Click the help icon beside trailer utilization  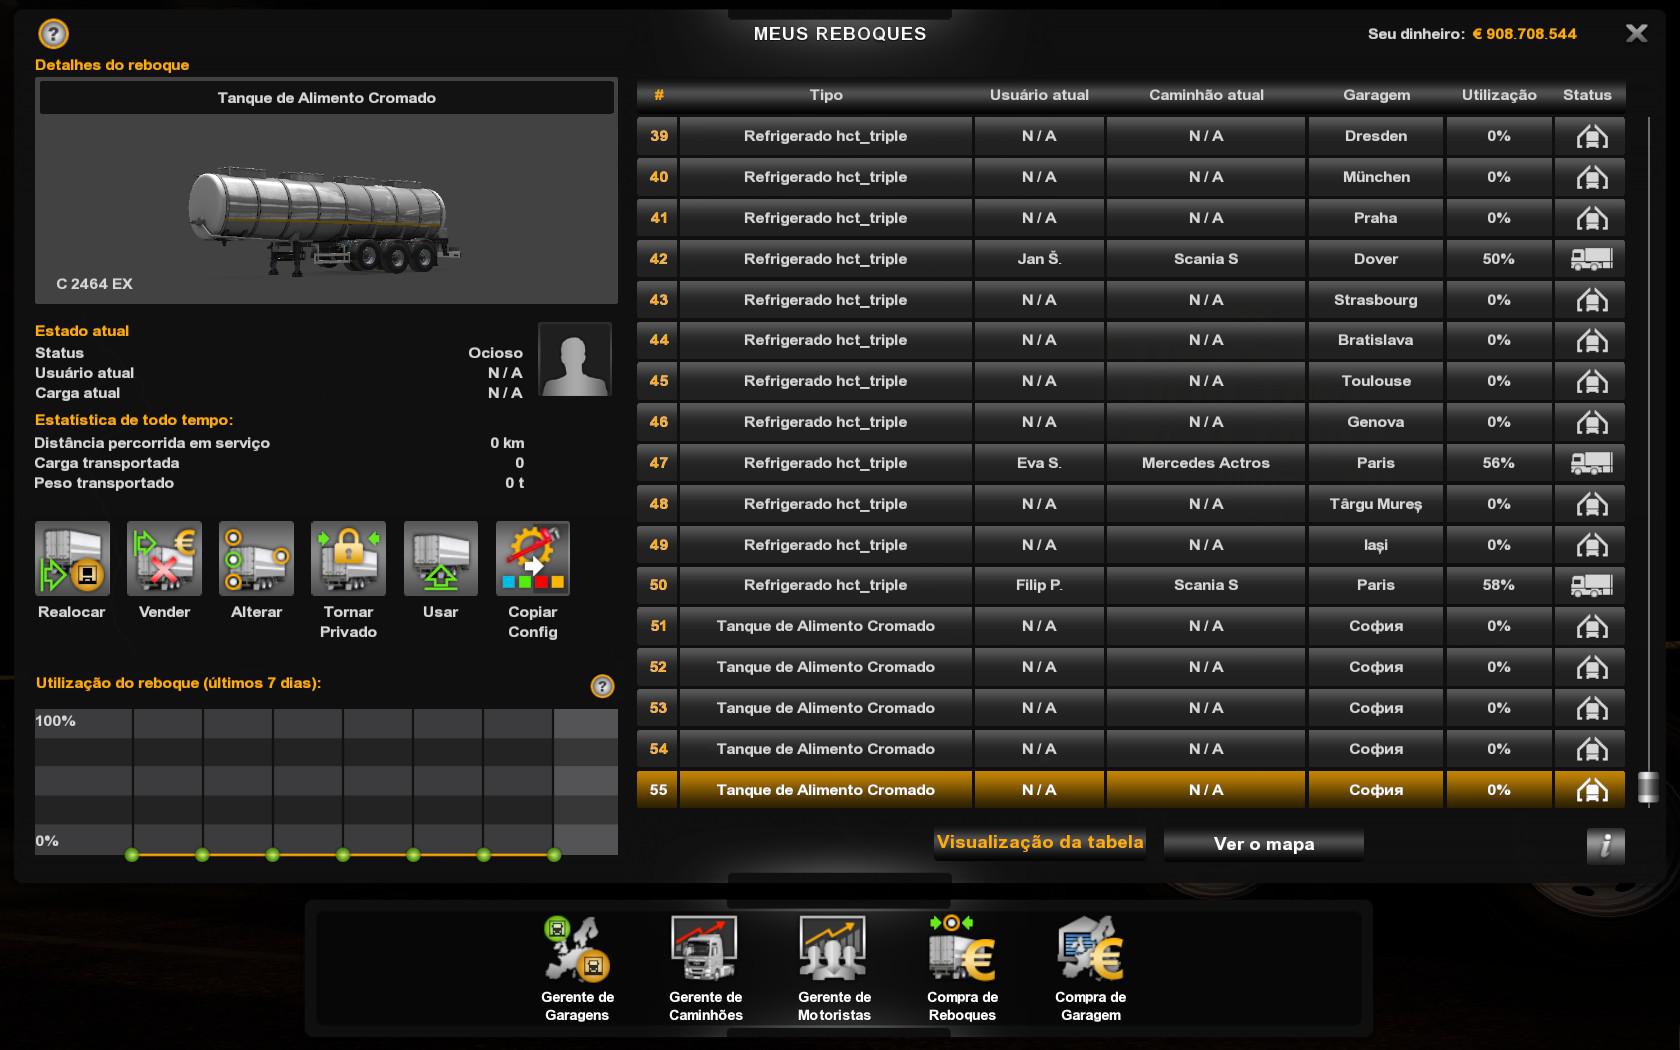point(602,686)
